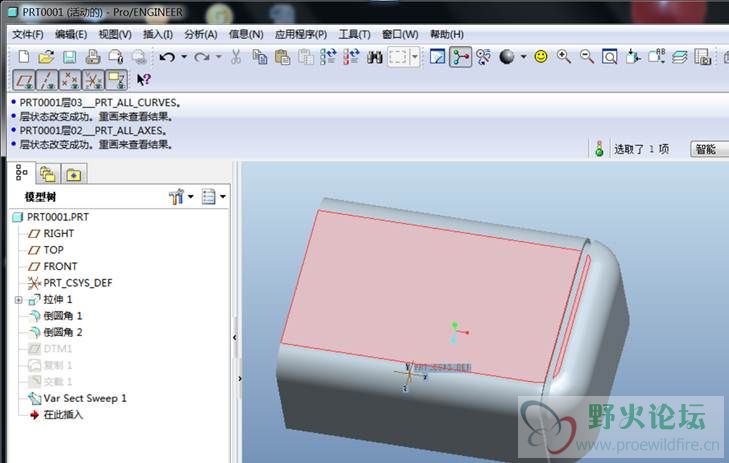Open the 文件(F) menu

click(28, 34)
